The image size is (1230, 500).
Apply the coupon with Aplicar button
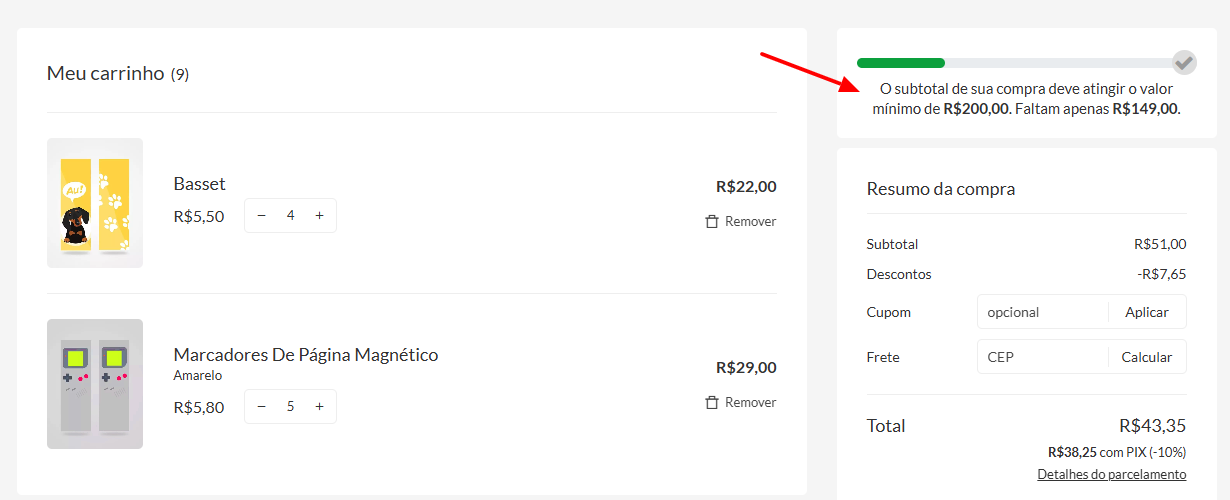(1146, 312)
